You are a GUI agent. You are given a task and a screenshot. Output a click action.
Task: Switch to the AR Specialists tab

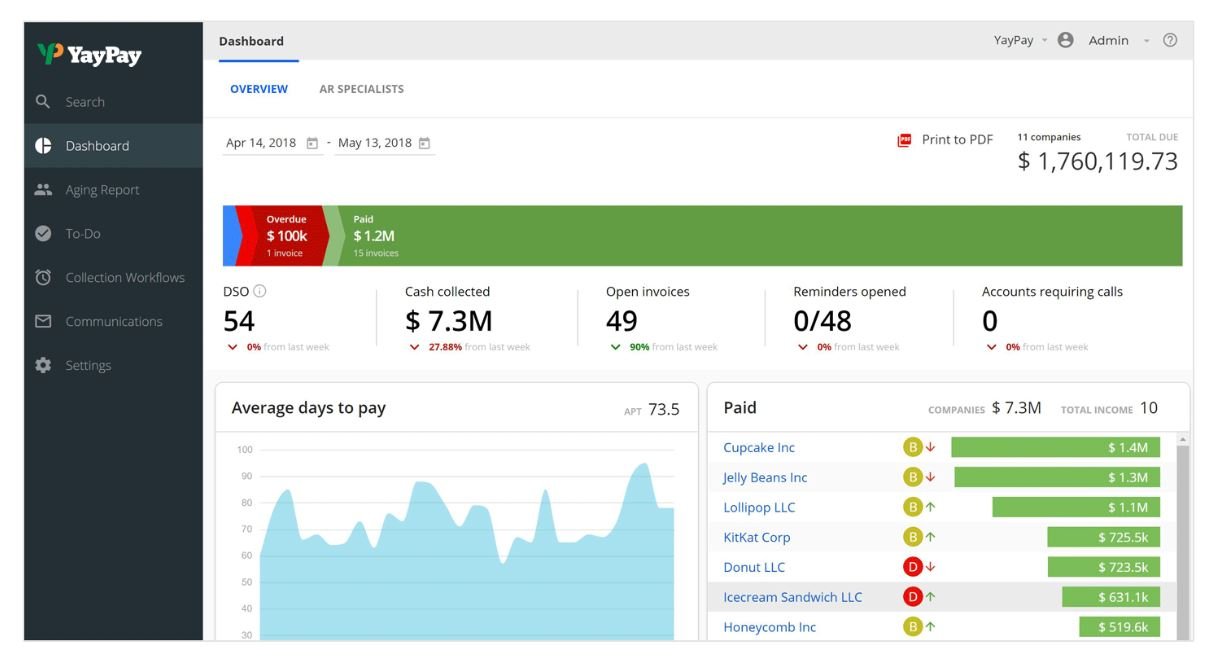click(x=361, y=89)
